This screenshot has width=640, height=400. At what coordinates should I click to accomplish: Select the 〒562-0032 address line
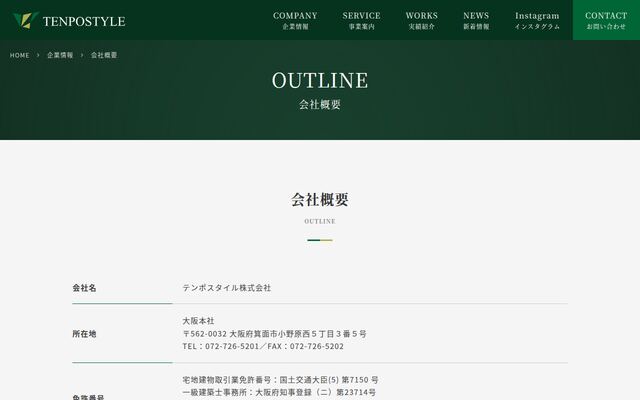(274, 334)
